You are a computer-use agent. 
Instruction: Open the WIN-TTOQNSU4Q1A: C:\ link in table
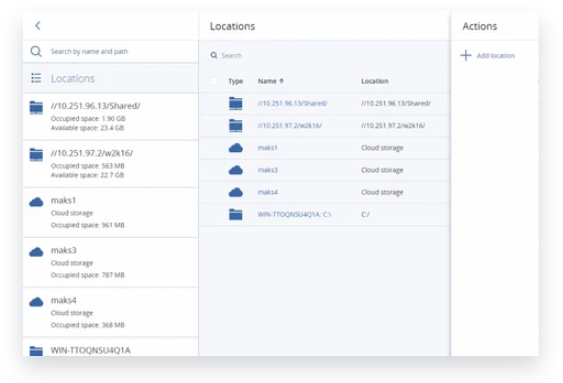point(294,214)
